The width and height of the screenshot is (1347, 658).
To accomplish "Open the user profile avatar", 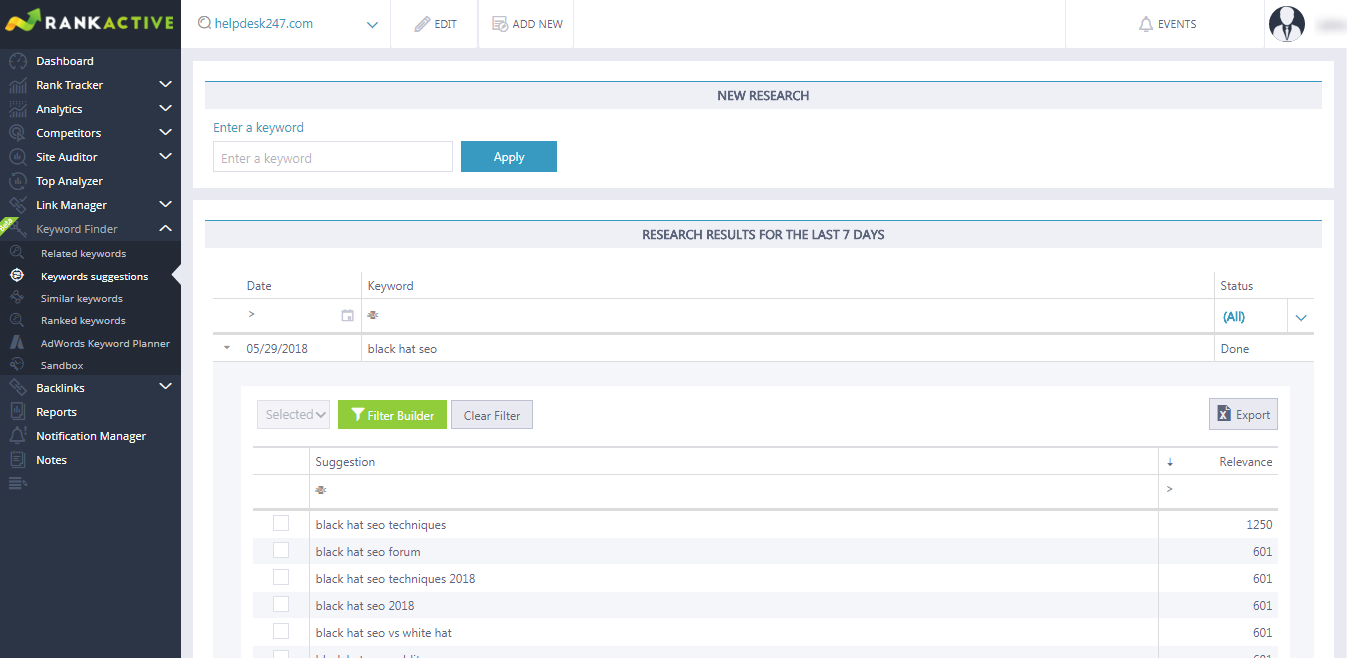I will 1286,24.
